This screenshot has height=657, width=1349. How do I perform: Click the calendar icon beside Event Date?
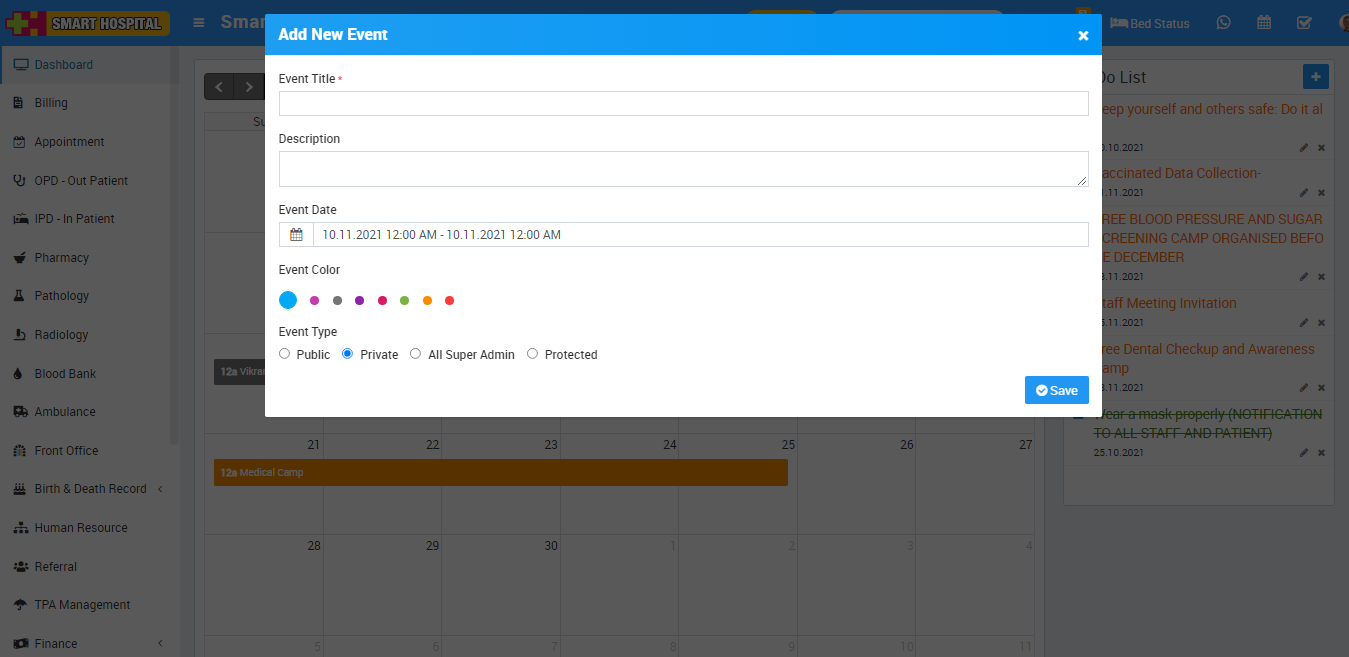296,235
